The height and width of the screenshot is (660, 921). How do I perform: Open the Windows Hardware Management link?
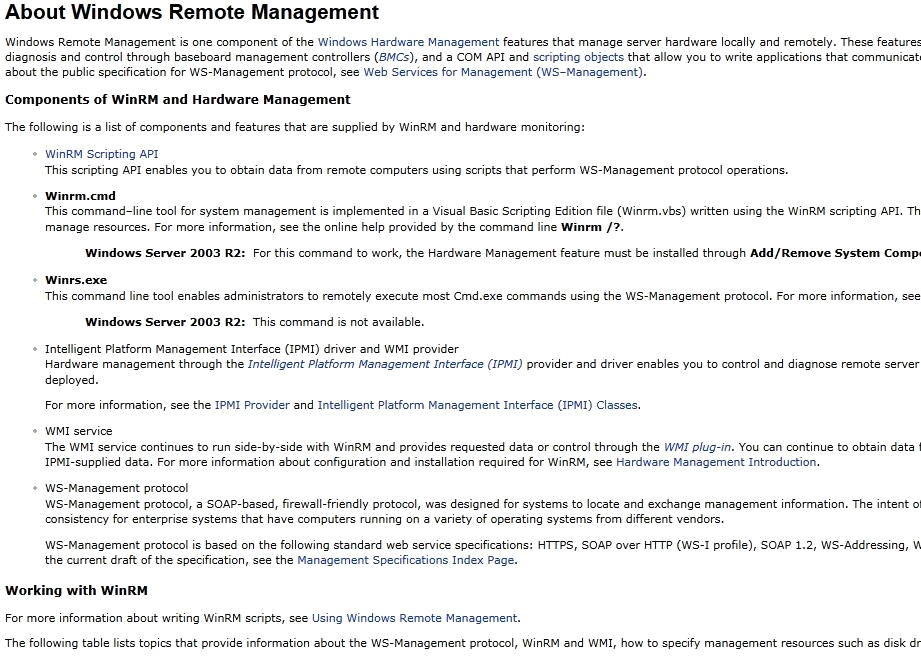[x=408, y=42]
